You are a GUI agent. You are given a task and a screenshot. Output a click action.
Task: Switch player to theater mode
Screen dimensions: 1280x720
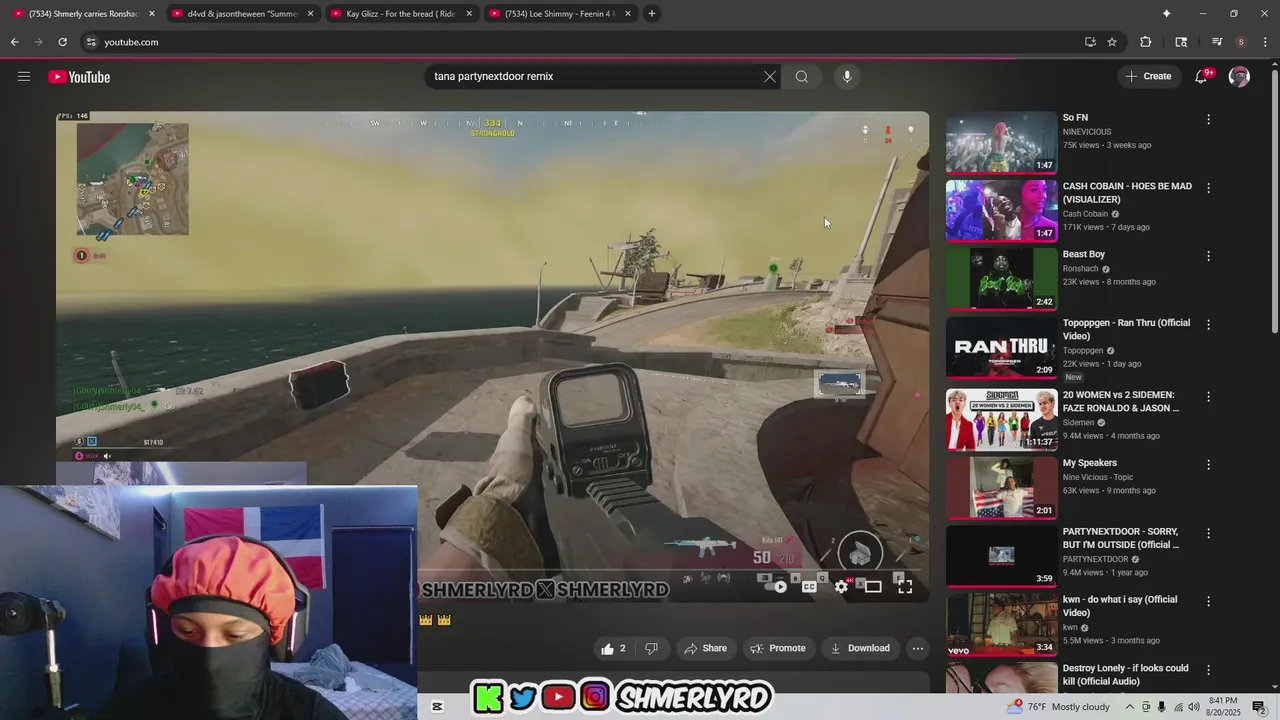873,587
